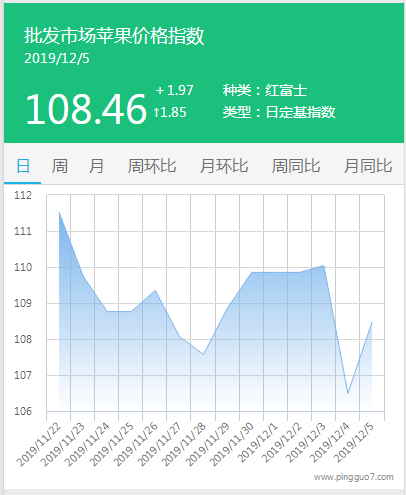This screenshot has height=495, width=406.
Task: Click the www.pingguo7.com source text
Action: 354,477
